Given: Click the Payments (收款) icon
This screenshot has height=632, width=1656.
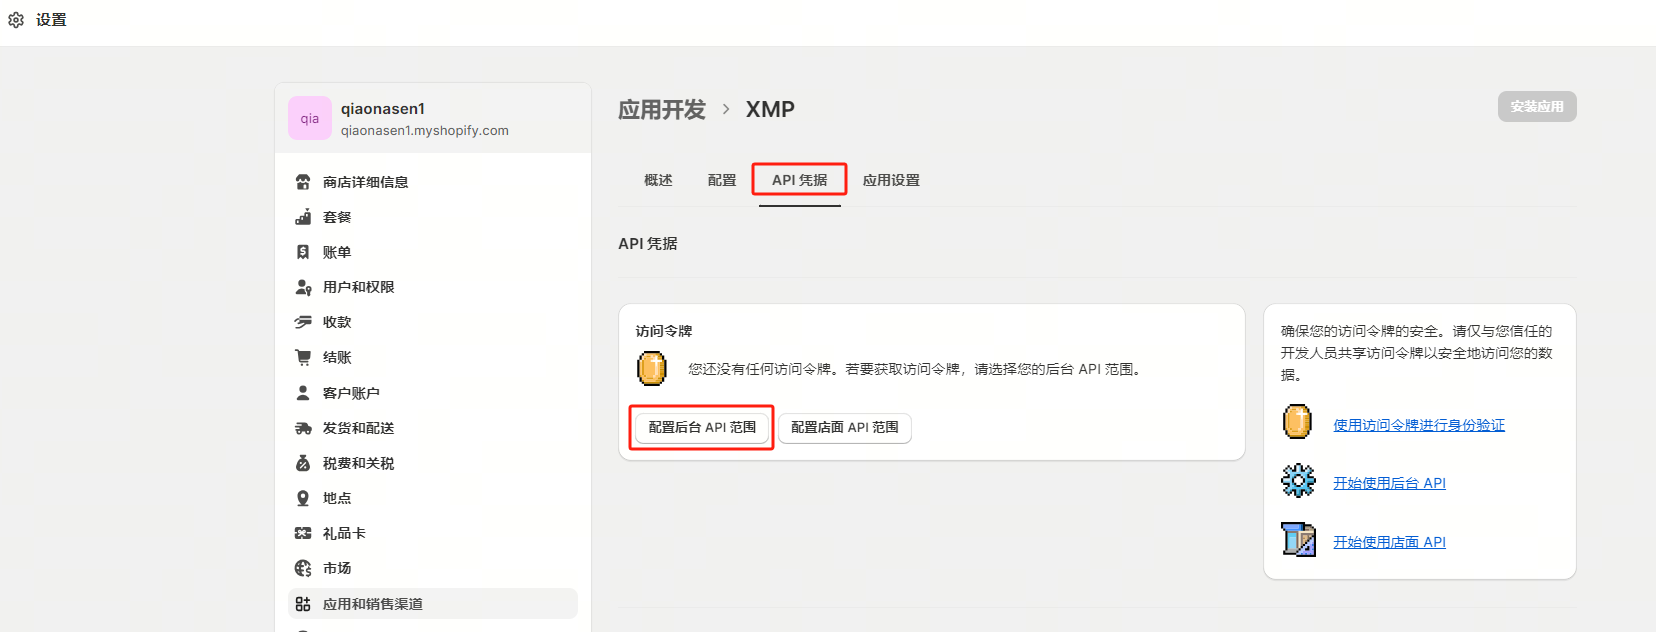Looking at the screenshot, I should (x=303, y=322).
